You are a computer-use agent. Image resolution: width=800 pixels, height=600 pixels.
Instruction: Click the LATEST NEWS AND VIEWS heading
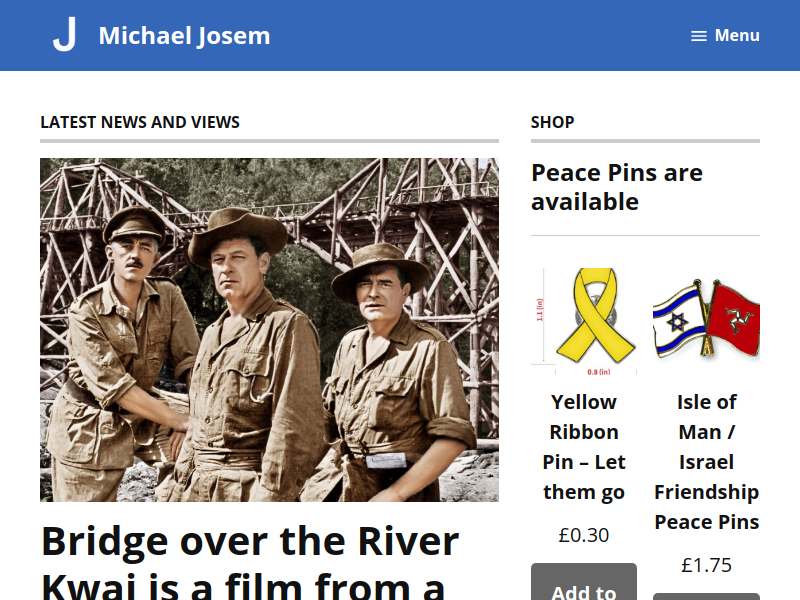[140, 122]
